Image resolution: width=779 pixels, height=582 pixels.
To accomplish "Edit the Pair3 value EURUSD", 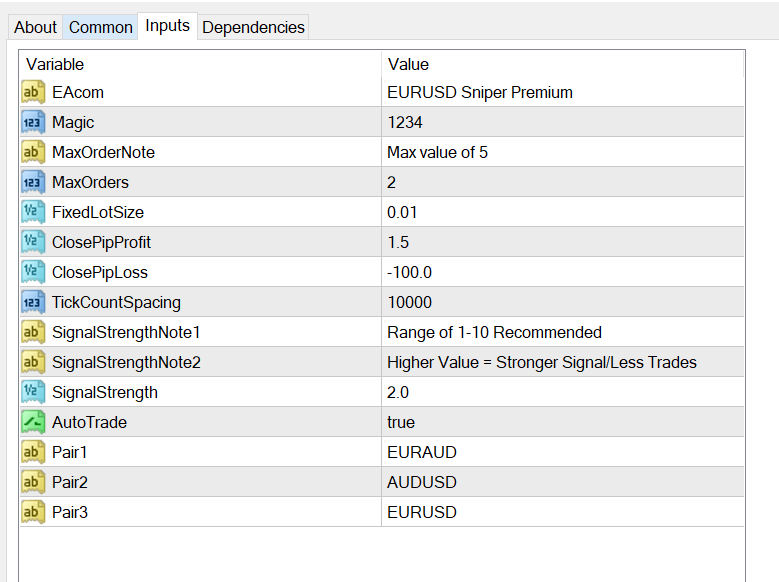I will [563, 512].
